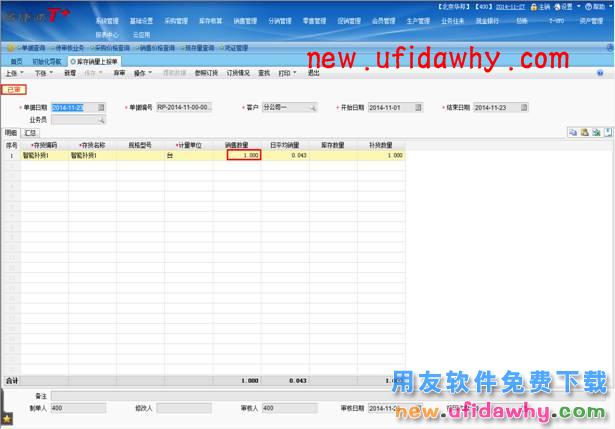
Task: Open the 生产管理 menu
Action: coord(418,21)
